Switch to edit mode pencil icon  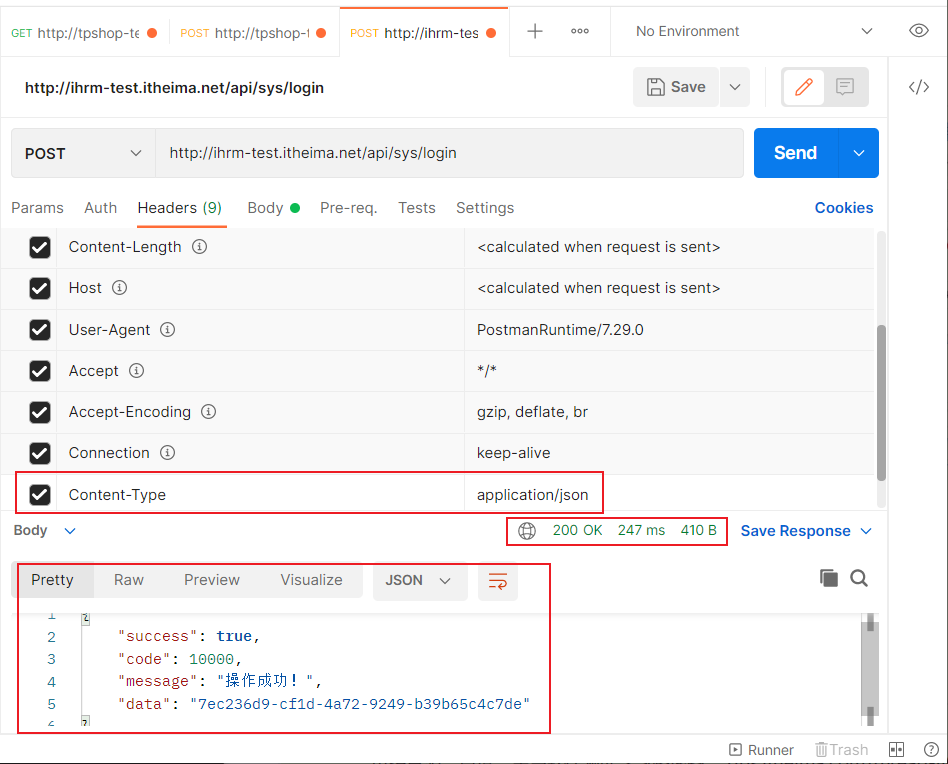[x=803, y=87]
